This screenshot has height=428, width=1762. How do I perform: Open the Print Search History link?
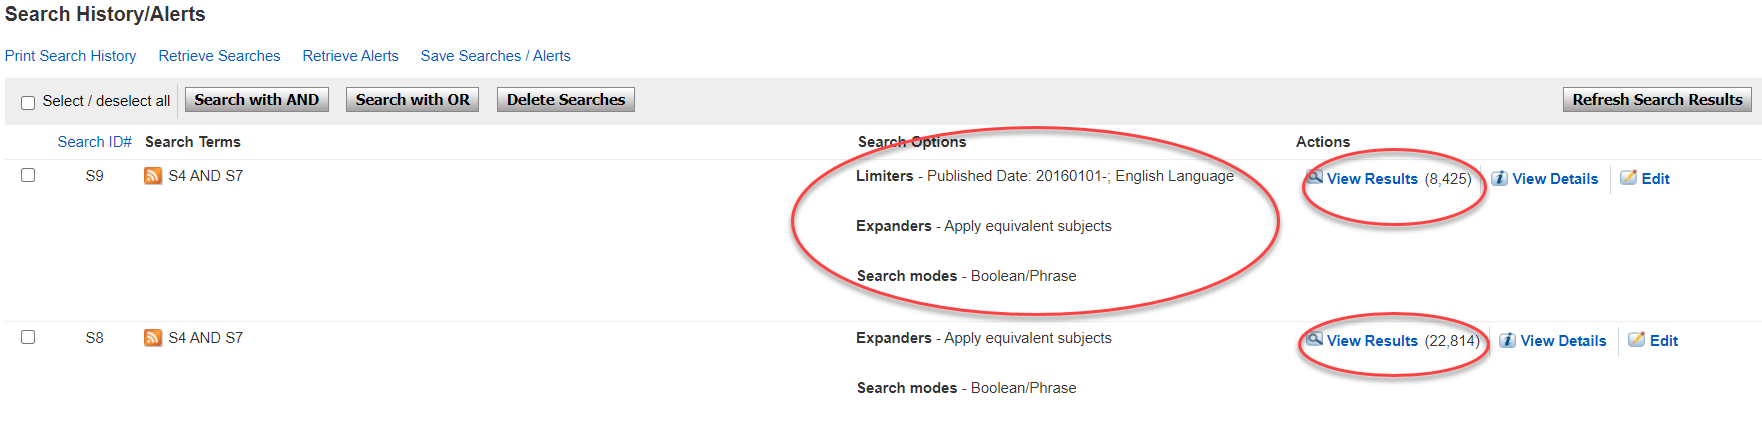(x=71, y=56)
